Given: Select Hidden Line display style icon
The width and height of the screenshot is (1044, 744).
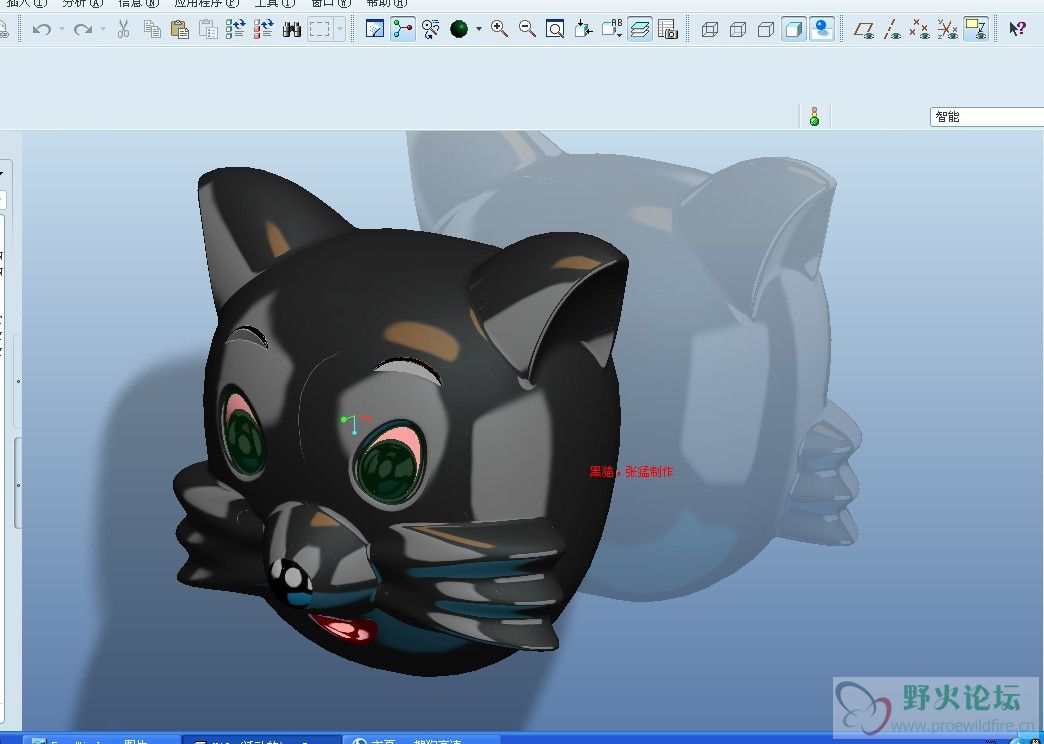Looking at the screenshot, I should [738, 29].
